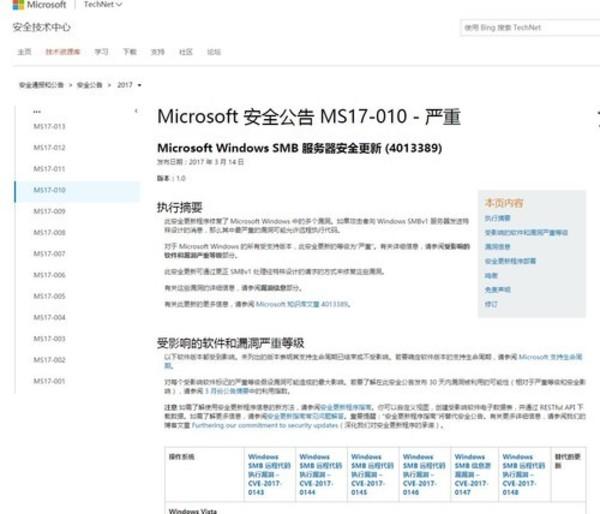
Task: Click the 安全公告 breadcrumb link
Action: (90, 85)
